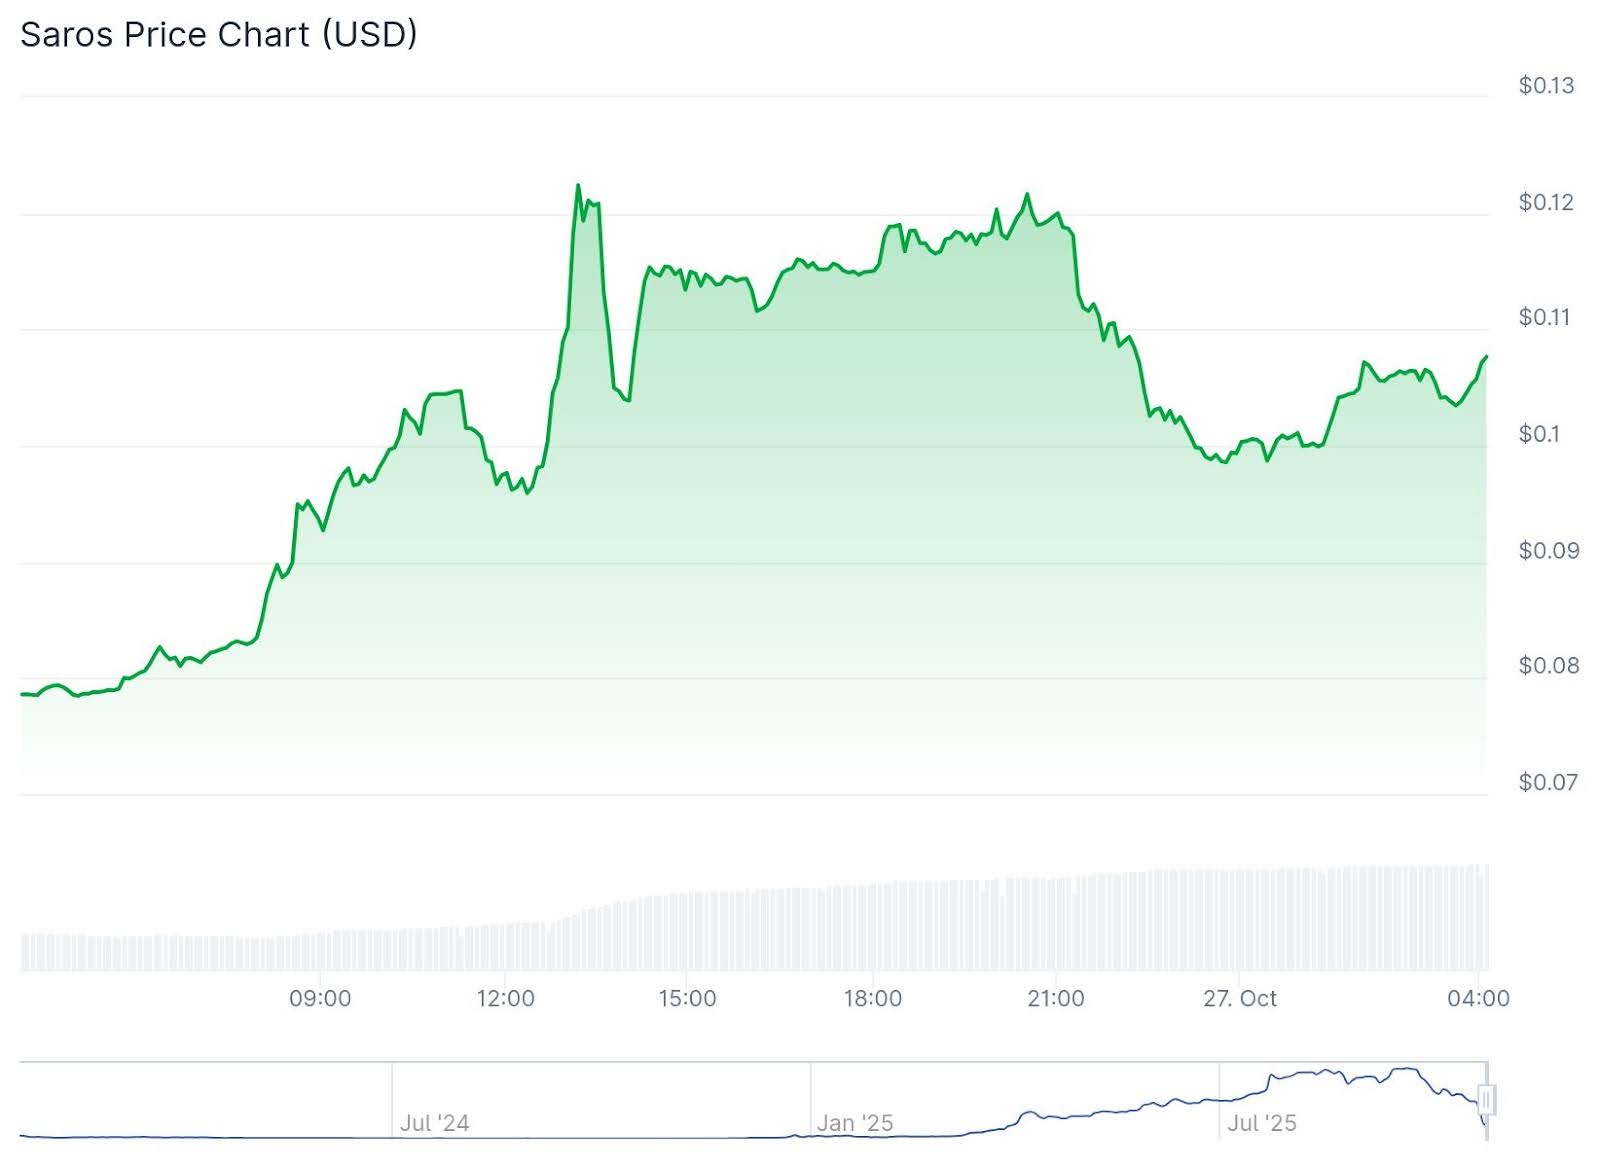Click the 15:00 time axis label
Screen dimensions: 1600x1168
click(x=687, y=998)
